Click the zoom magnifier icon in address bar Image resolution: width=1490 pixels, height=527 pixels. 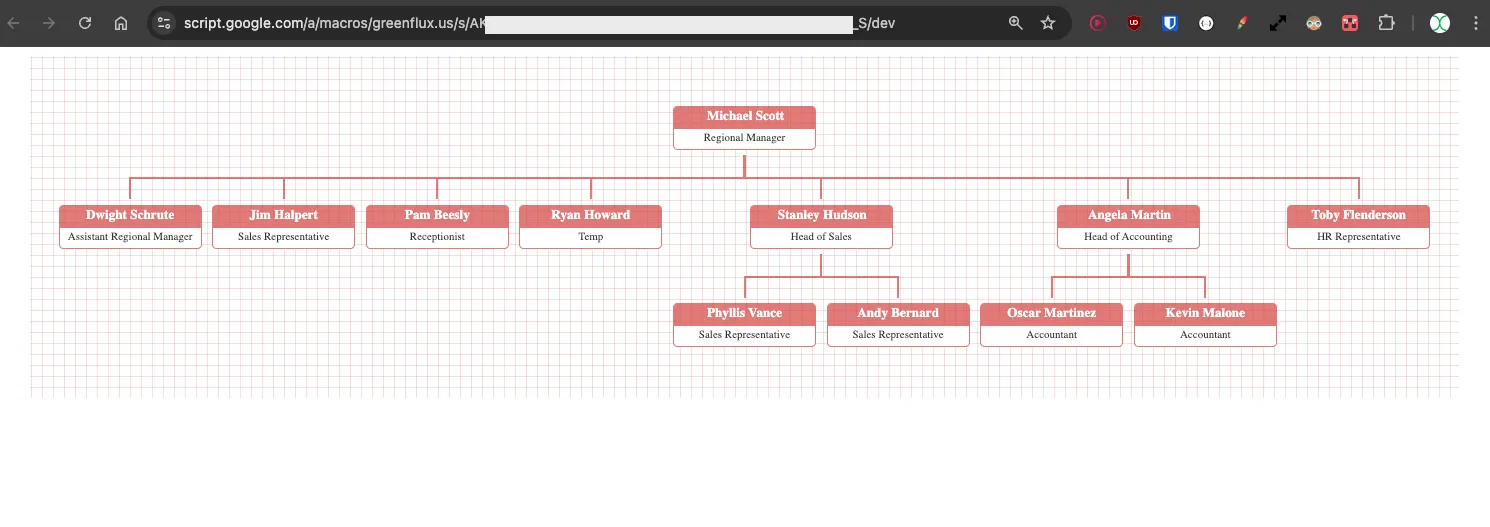(x=1016, y=23)
